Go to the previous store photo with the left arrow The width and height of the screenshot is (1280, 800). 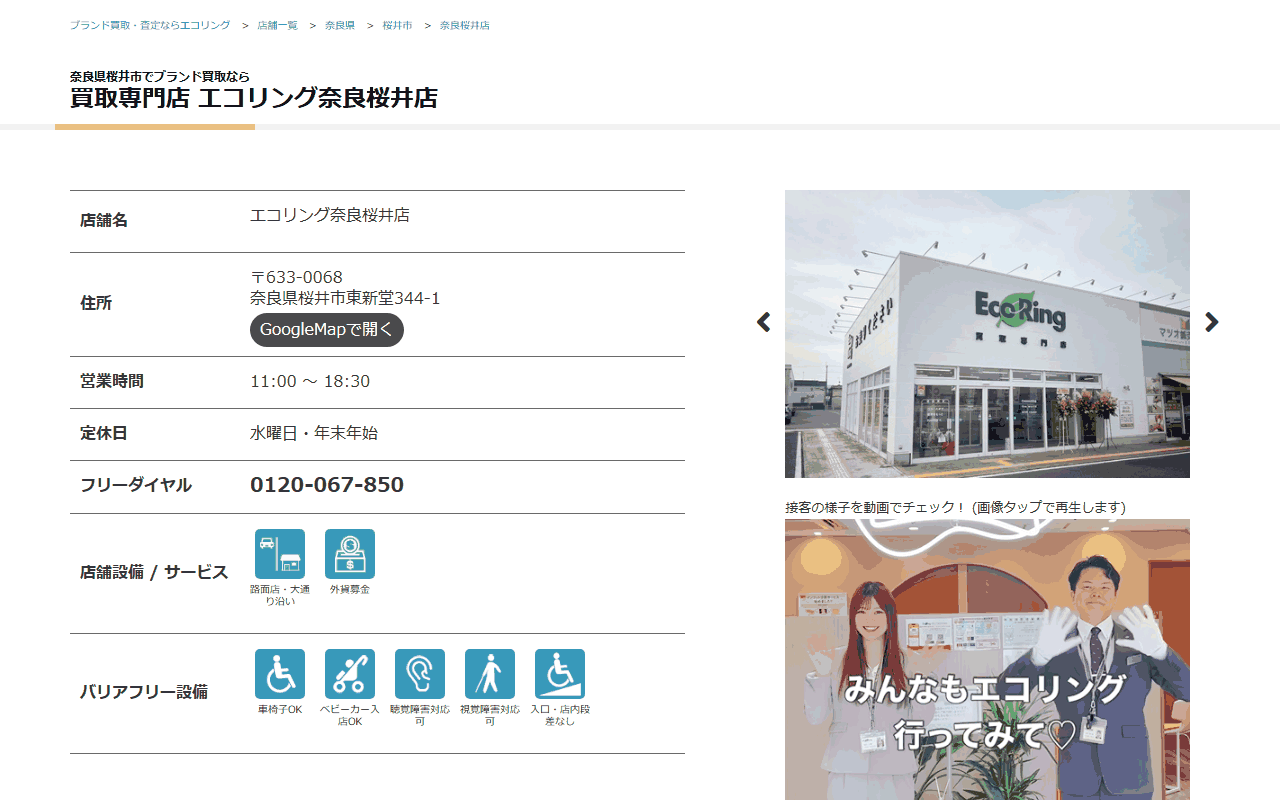[764, 322]
